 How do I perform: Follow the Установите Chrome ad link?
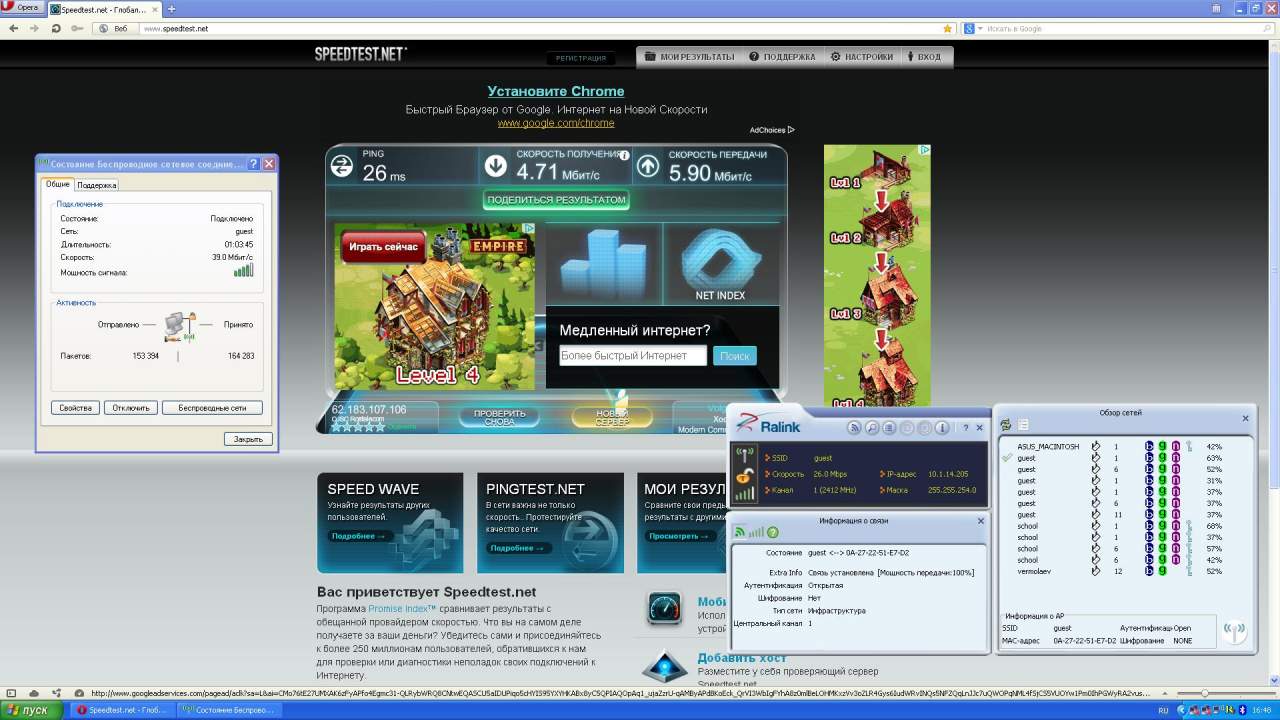[556, 91]
